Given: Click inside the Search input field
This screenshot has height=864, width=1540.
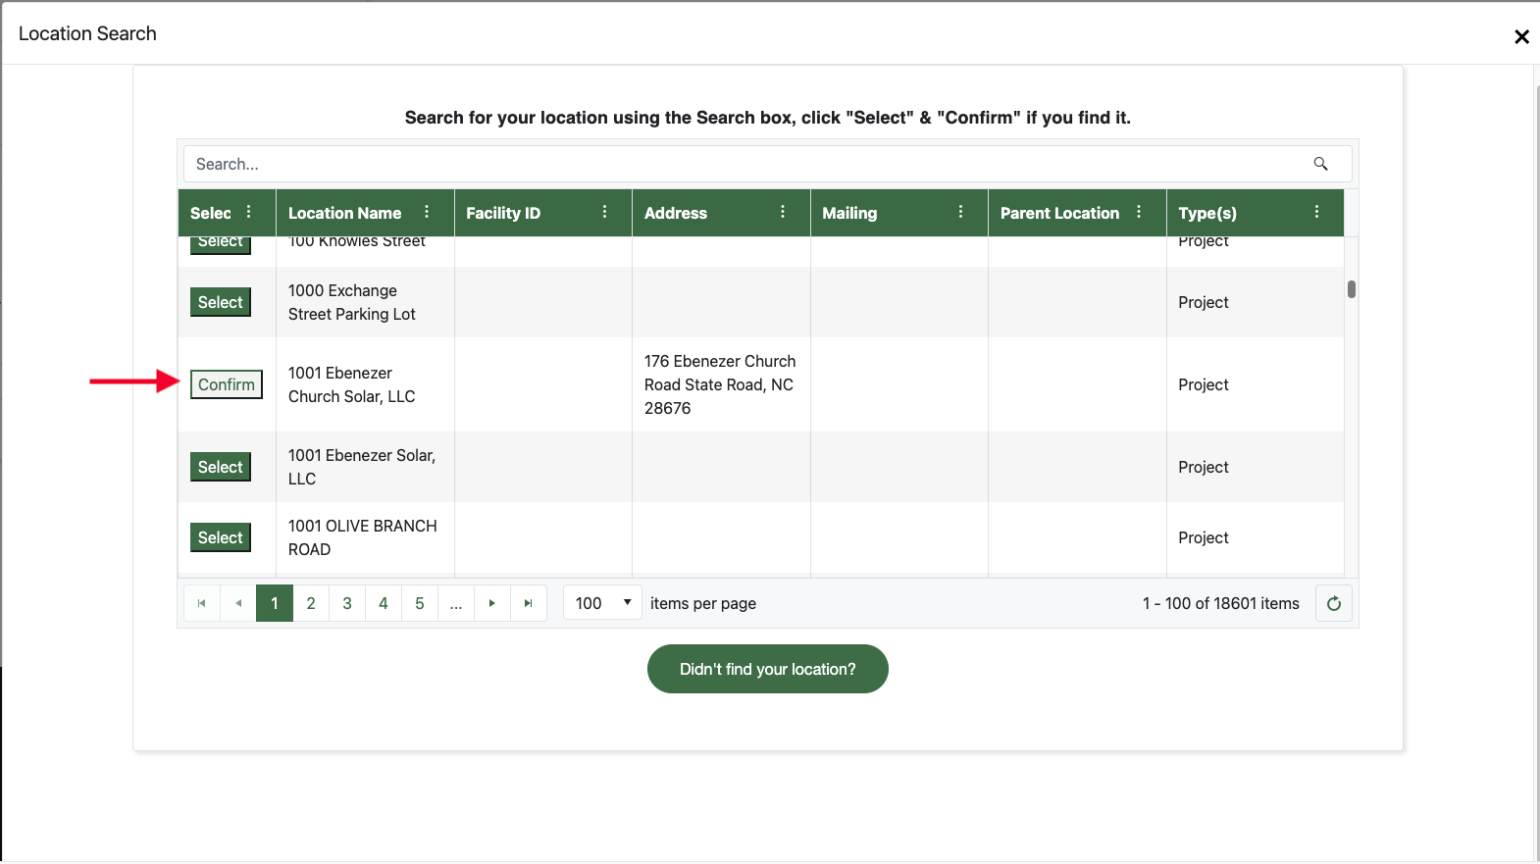Looking at the screenshot, I should pyautogui.click(x=700, y=163).
